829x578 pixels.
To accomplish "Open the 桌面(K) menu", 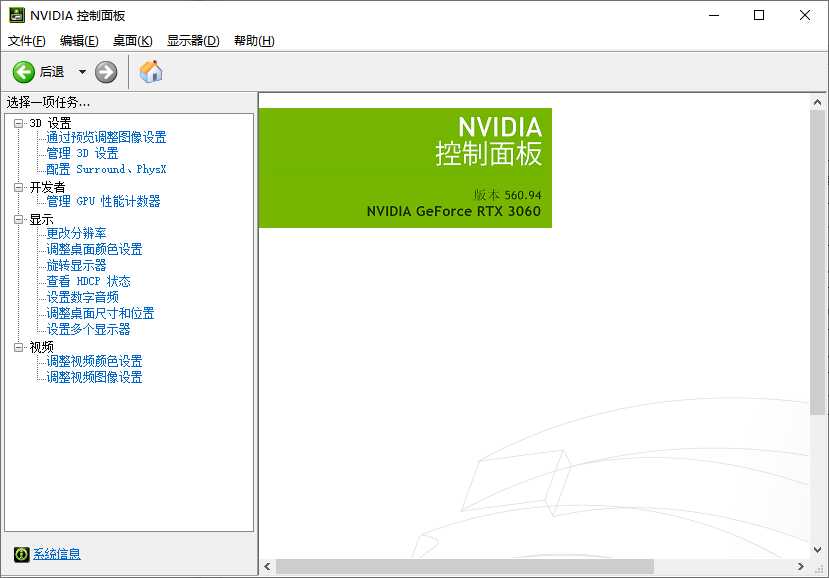I will [x=133, y=41].
